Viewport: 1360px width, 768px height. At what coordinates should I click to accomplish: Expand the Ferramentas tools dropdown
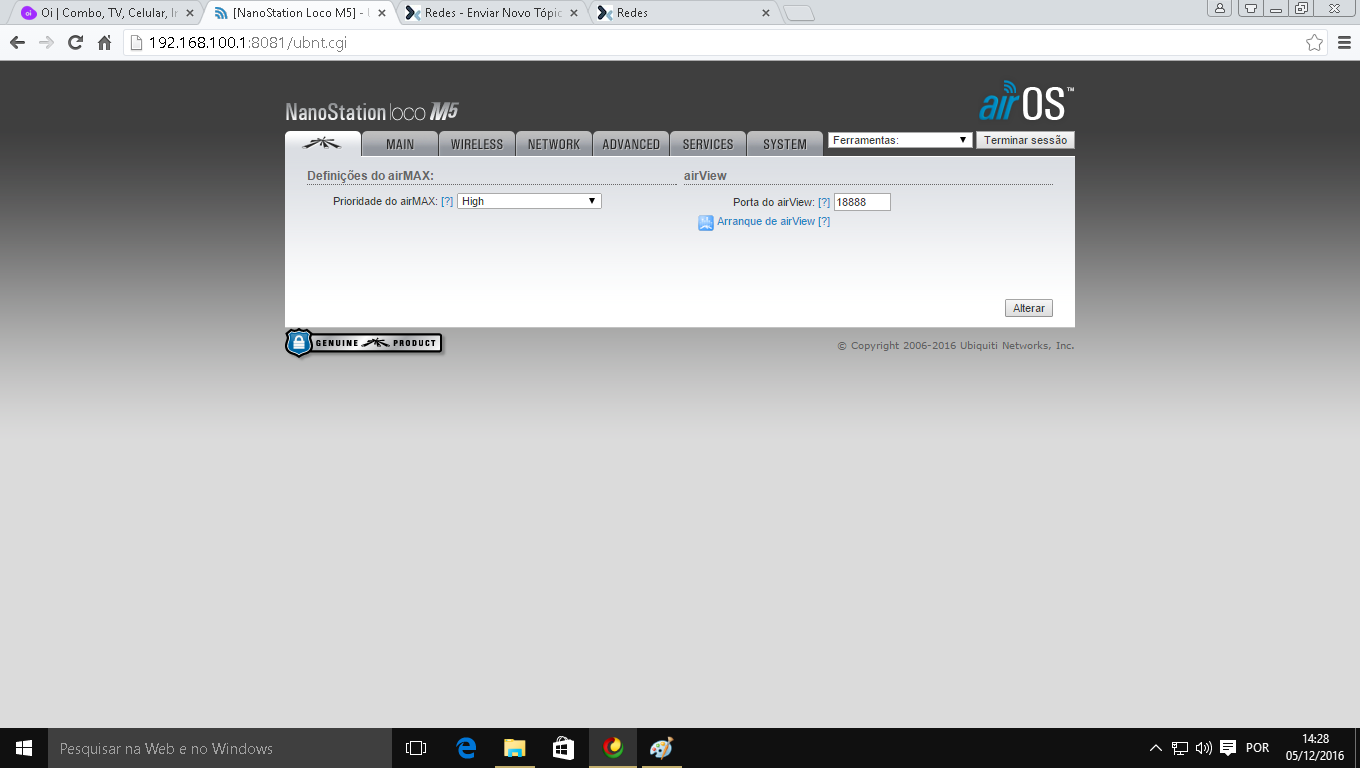pos(900,140)
